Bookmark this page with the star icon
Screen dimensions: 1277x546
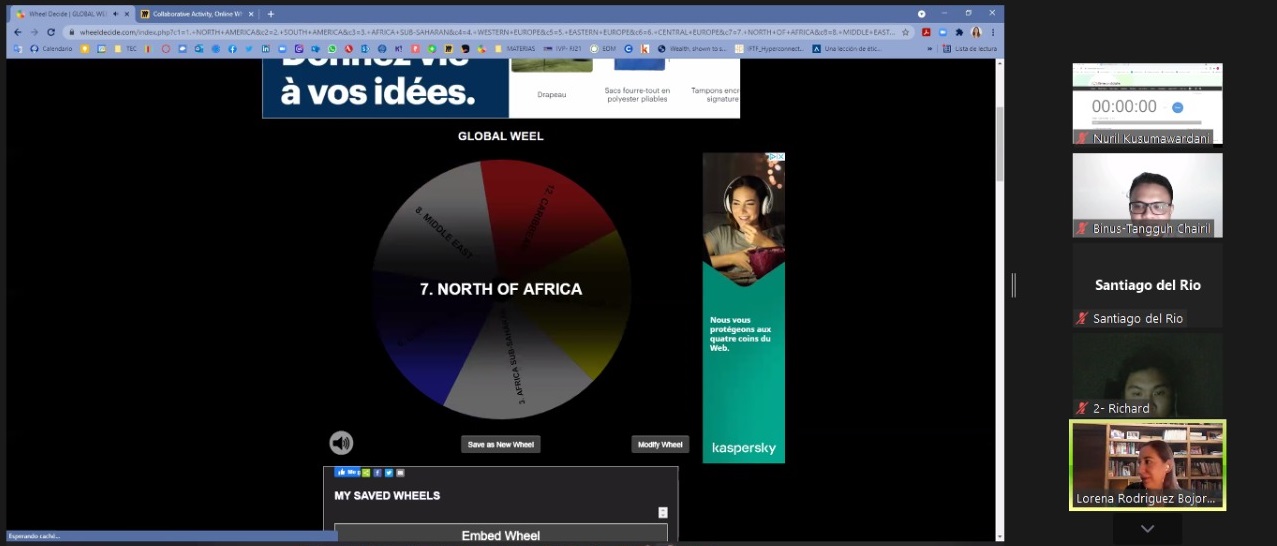(906, 32)
